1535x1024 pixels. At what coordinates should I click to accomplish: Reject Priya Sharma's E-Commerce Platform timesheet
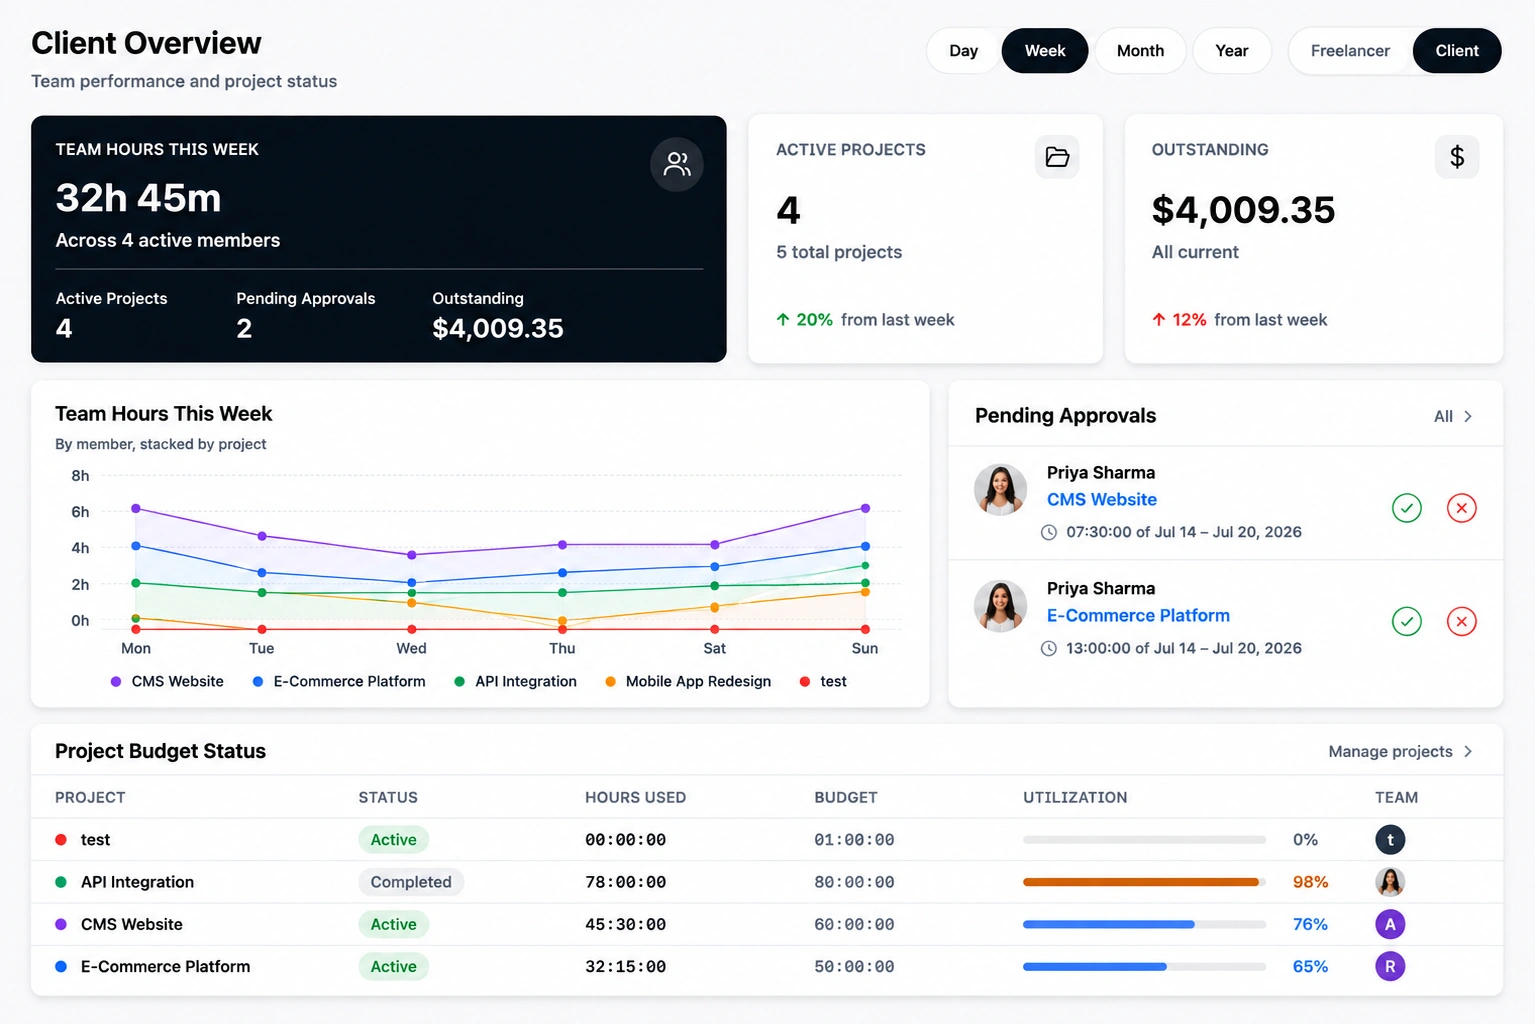pyautogui.click(x=1462, y=621)
